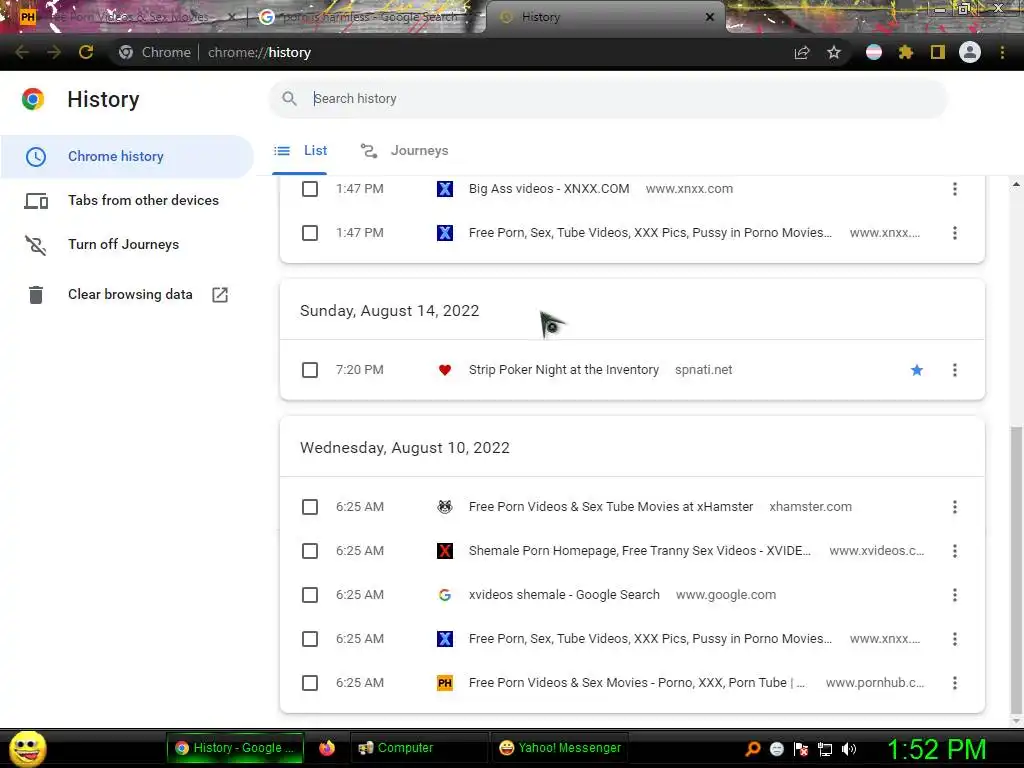This screenshot has width=1024, height=768.
Task: Launch Firefox from the taskbar
Action: point(327,748)
